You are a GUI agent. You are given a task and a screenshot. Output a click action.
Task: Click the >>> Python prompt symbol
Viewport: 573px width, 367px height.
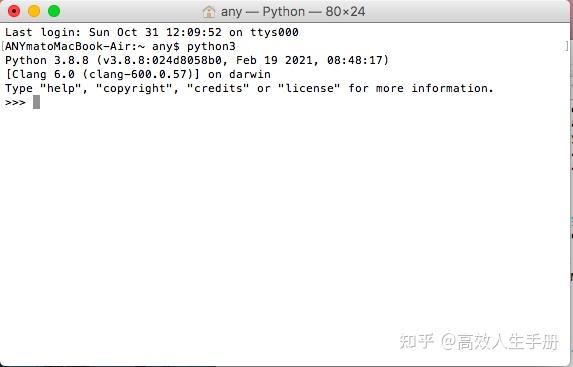coord(15,102)
